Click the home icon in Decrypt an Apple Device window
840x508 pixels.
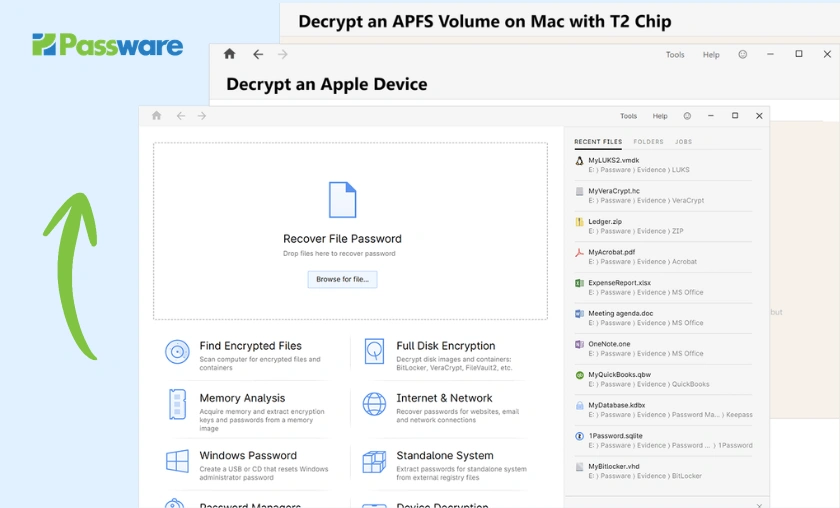point(229,54)
